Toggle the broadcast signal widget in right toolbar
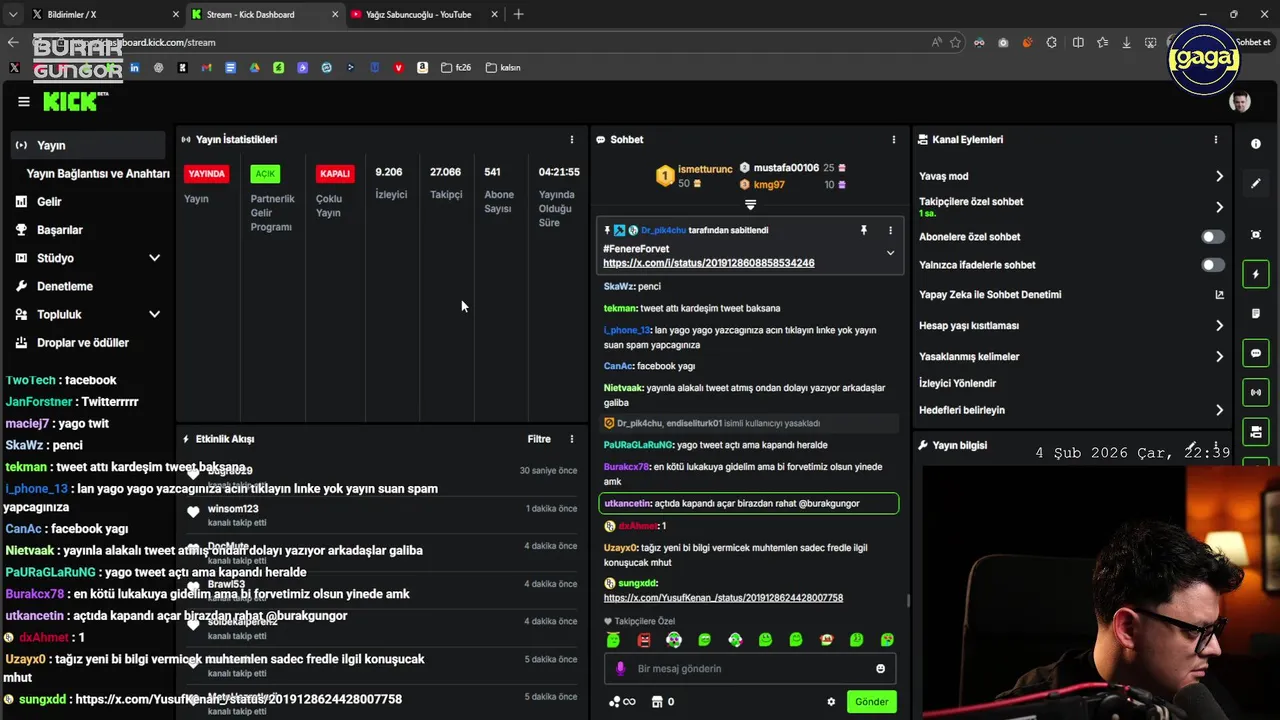 1256,393
